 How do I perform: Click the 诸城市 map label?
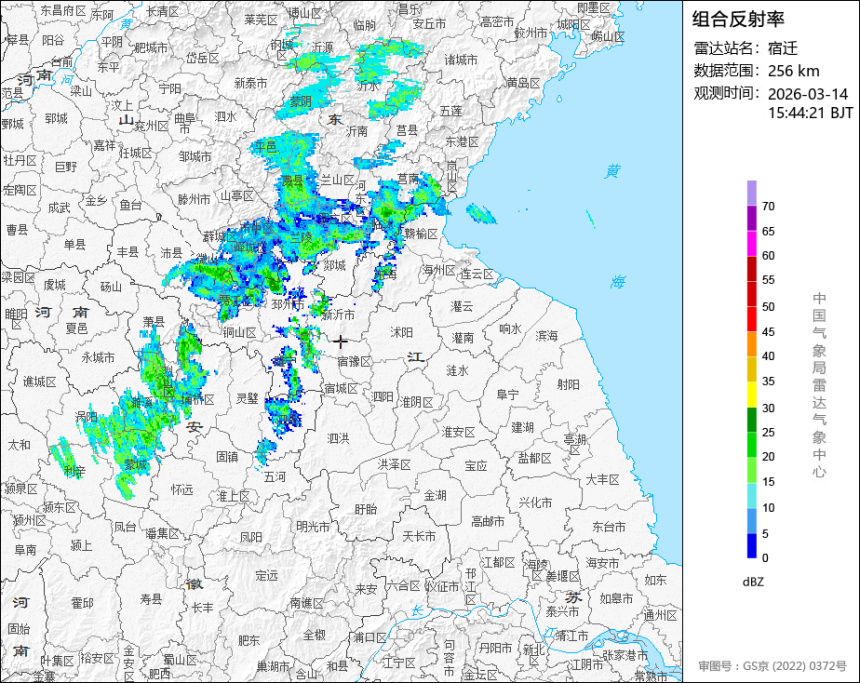460,60
